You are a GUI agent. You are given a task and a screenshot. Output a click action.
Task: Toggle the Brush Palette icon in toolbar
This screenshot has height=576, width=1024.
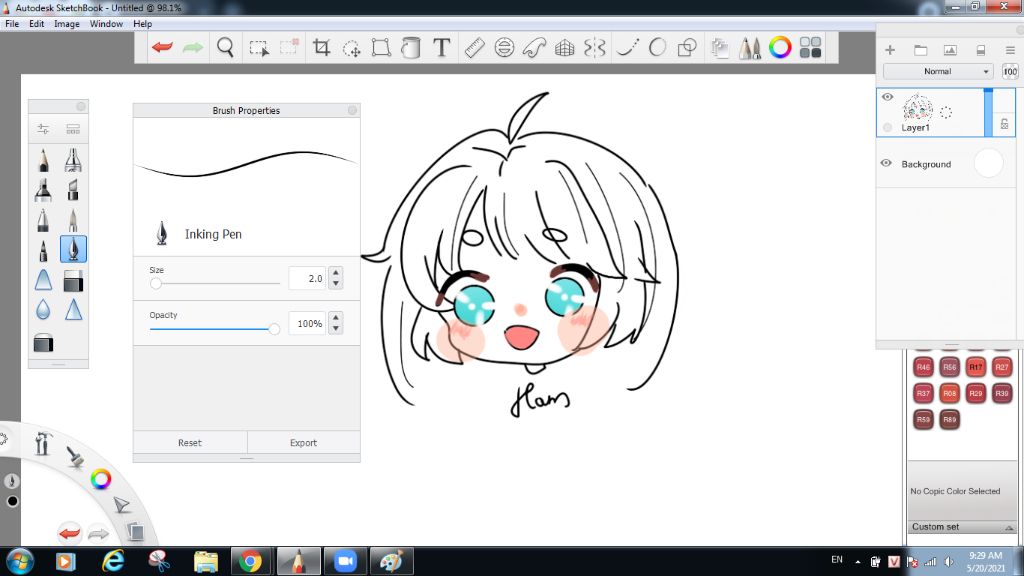click(750, 48)
